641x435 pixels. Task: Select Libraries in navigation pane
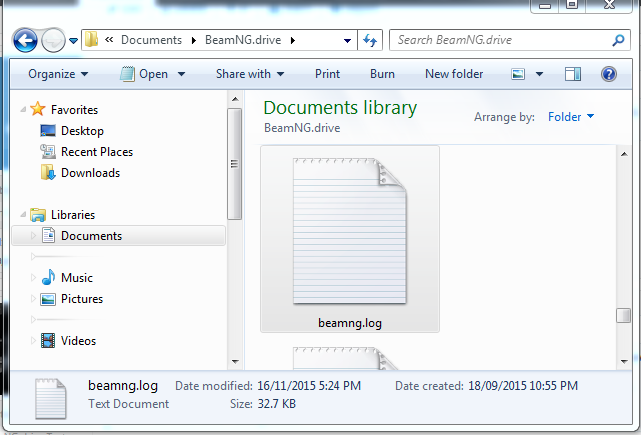pos(73,215)
